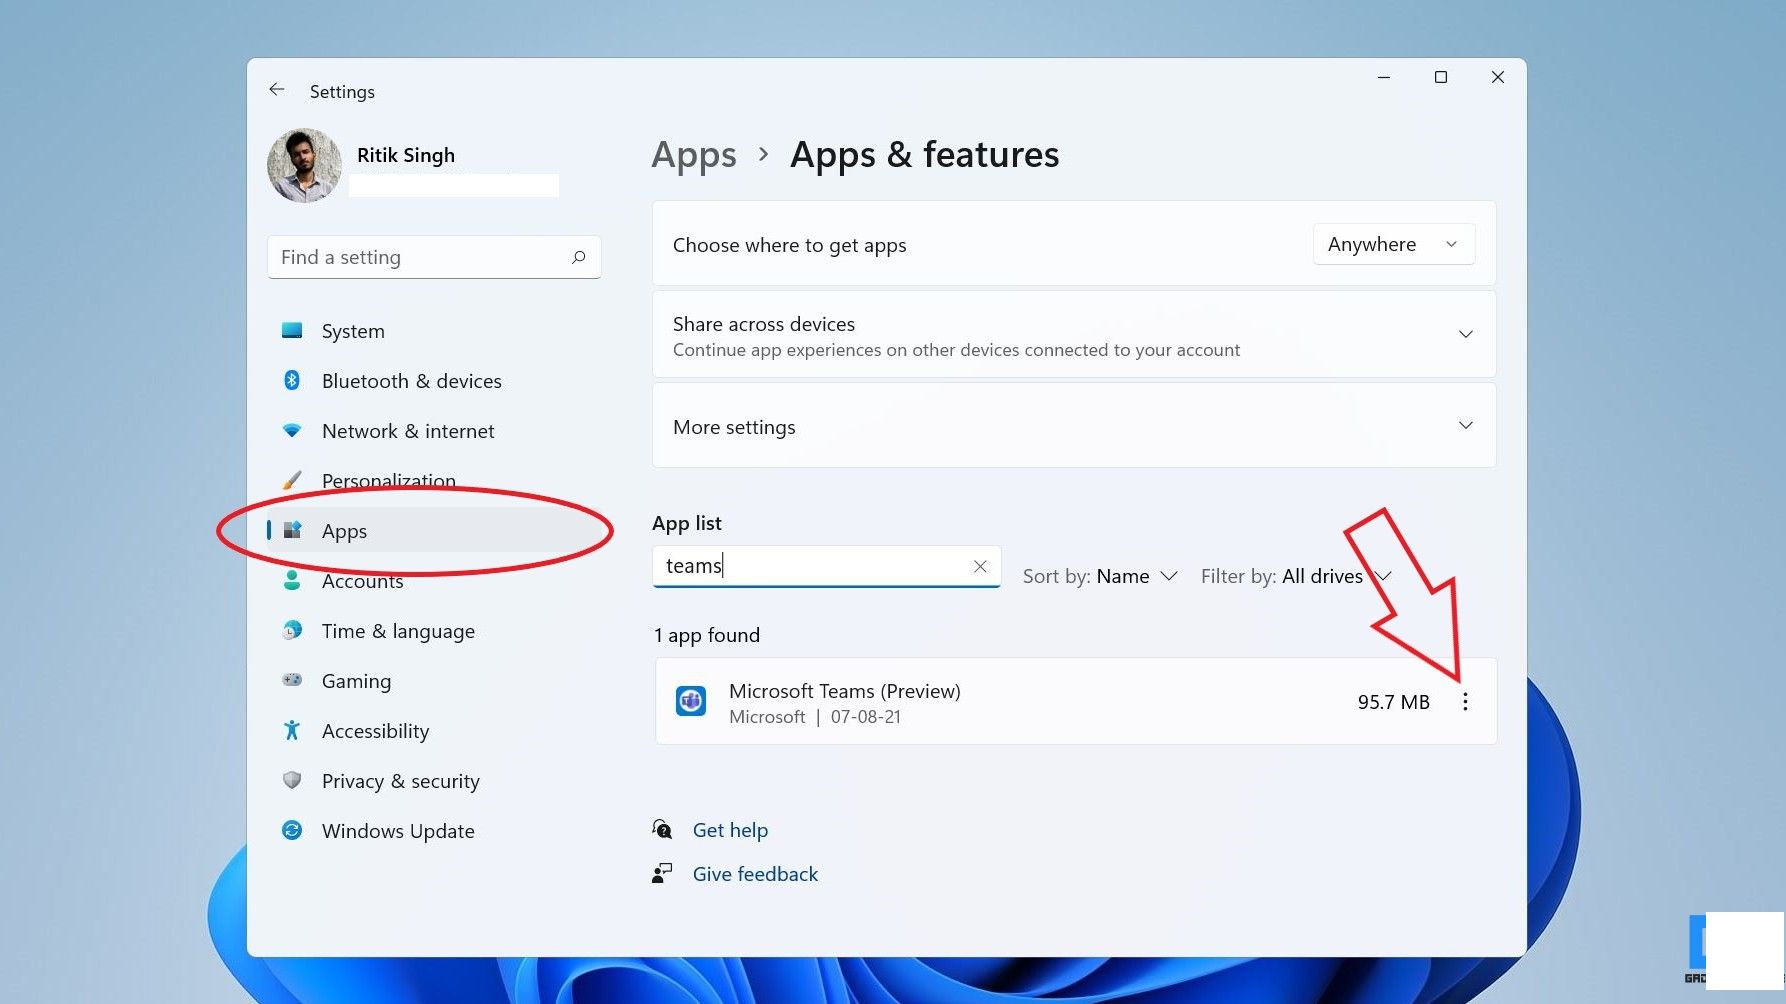This screenshot has width=1786, height=1004.
Task: Open the Anywhere dropdown for app sources
Action: [x=1393, y=244]
